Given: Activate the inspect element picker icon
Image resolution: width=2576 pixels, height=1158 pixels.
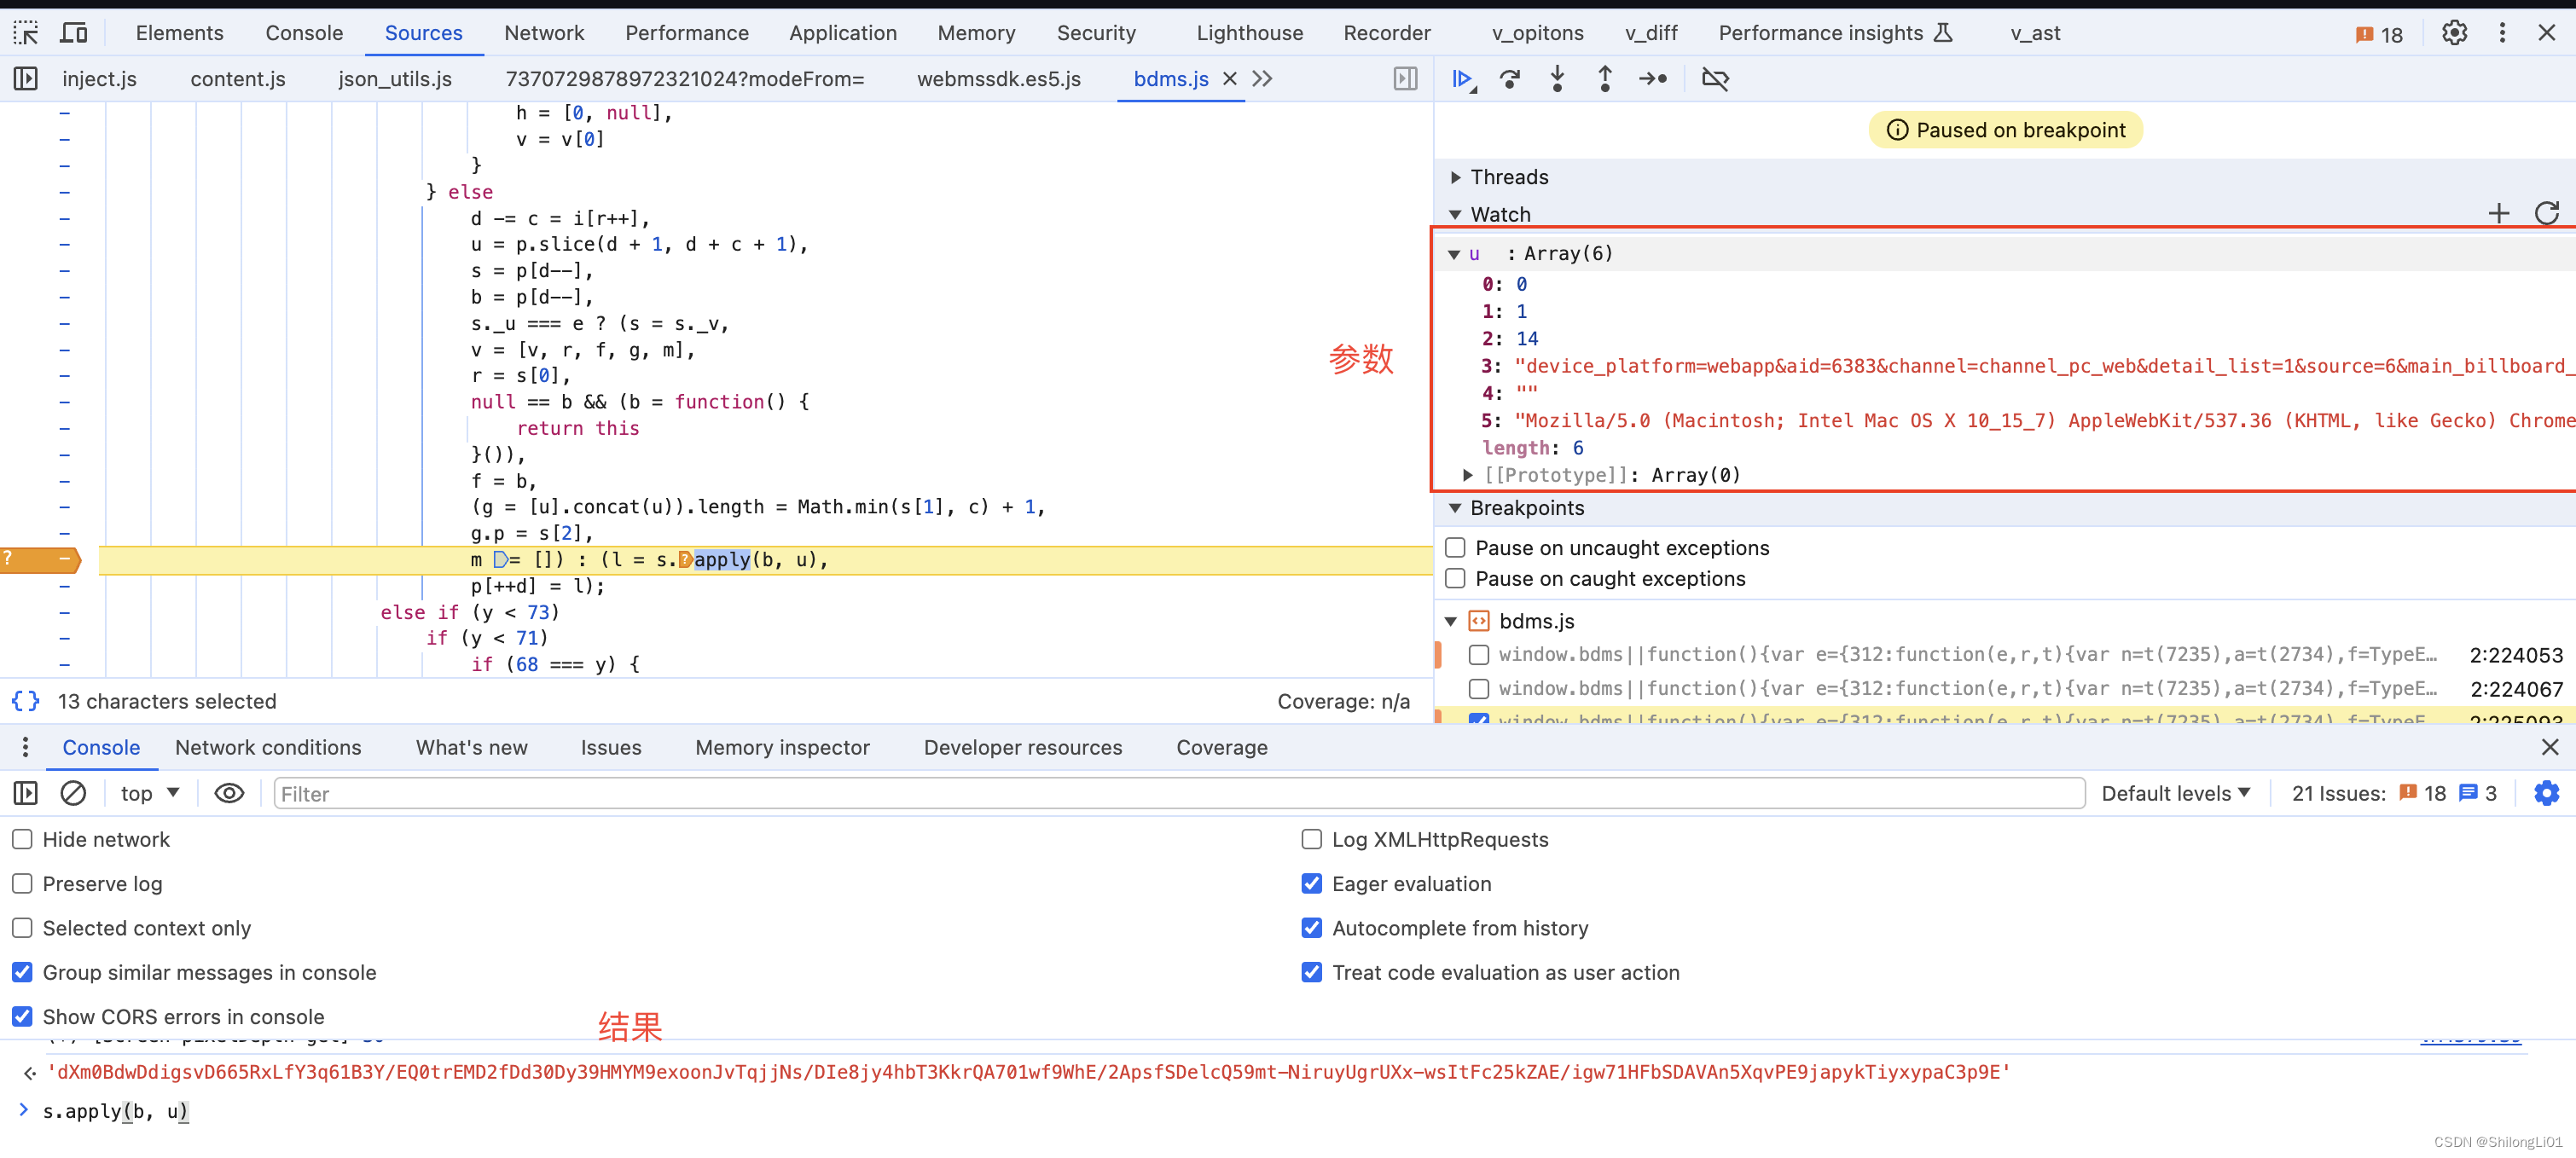Looking at the screenshot, I should tap(26, 33).
